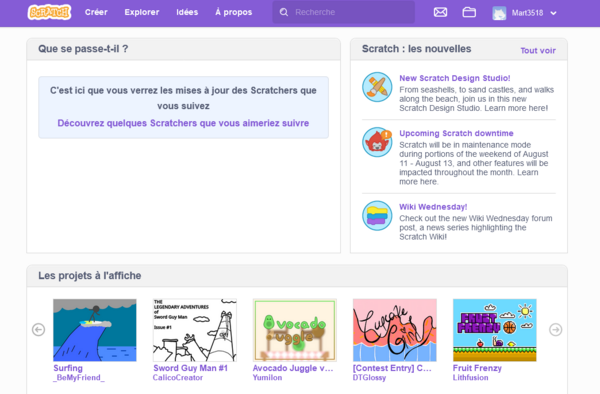Visit author DTGlossy profile

[x=369, y=378]
